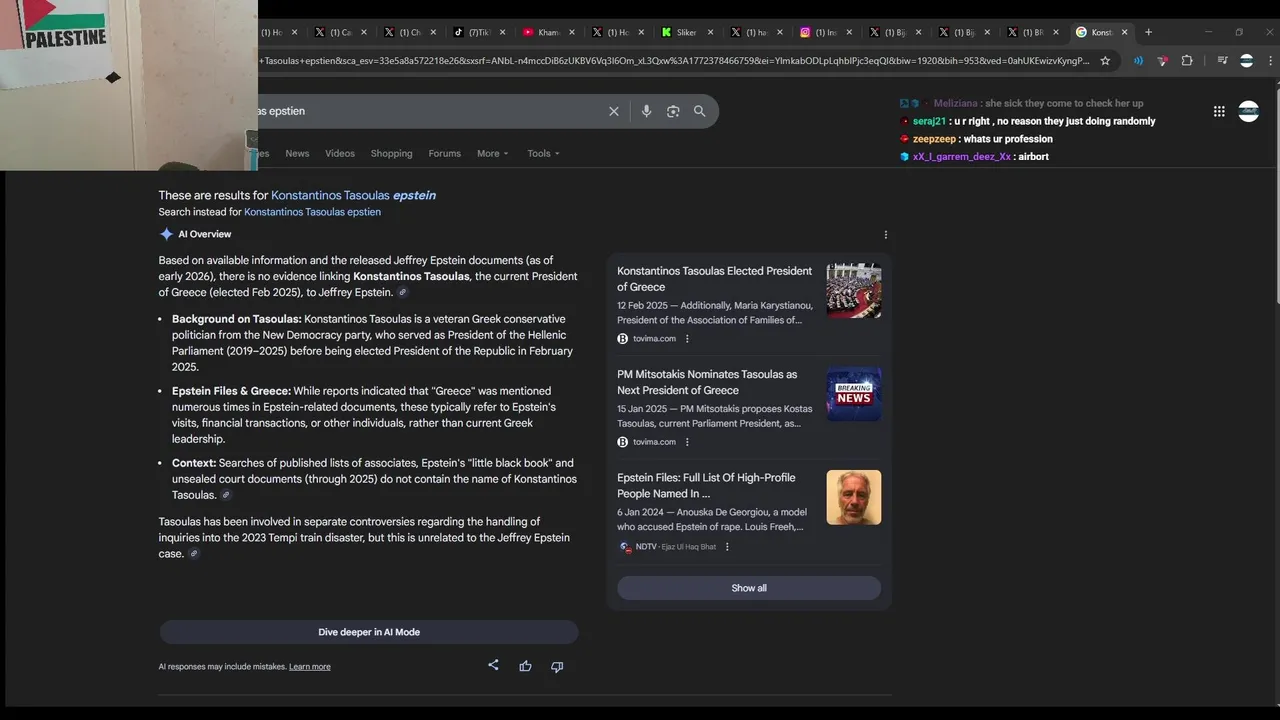
Task: Click the 'AI Overview' heading label
Action: 204,234
